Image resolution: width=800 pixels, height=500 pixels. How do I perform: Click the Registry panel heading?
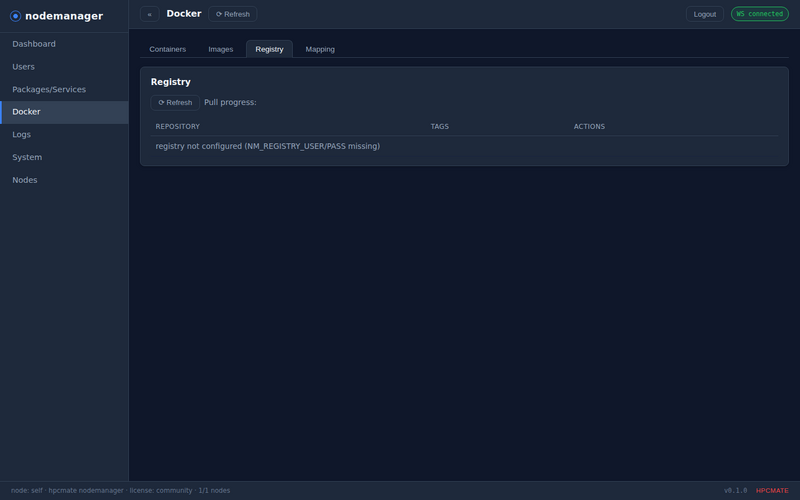tap(170, 82)
